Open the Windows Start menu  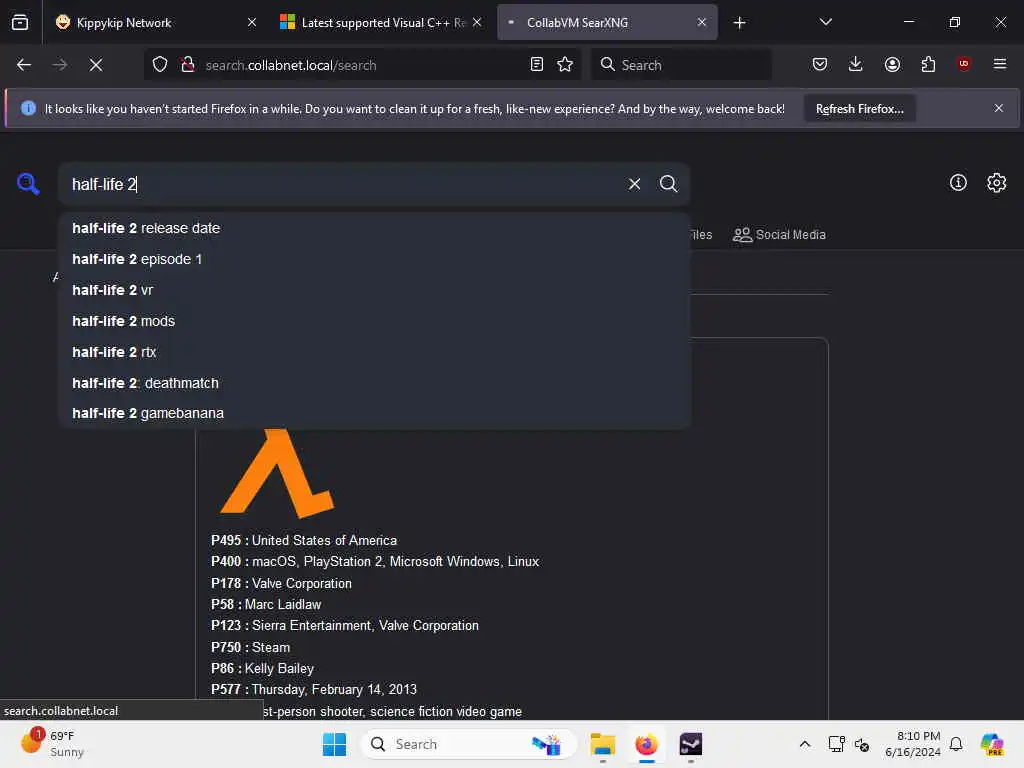(334, 744)
